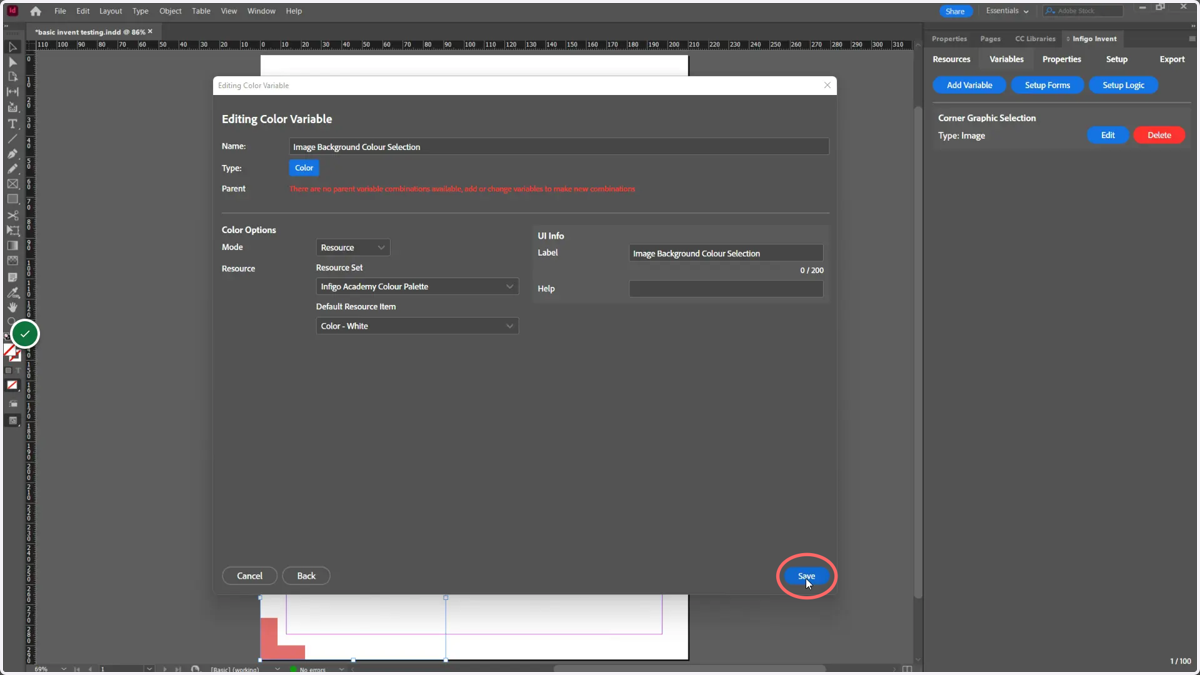Click the variable Name input field

[559, 147]
